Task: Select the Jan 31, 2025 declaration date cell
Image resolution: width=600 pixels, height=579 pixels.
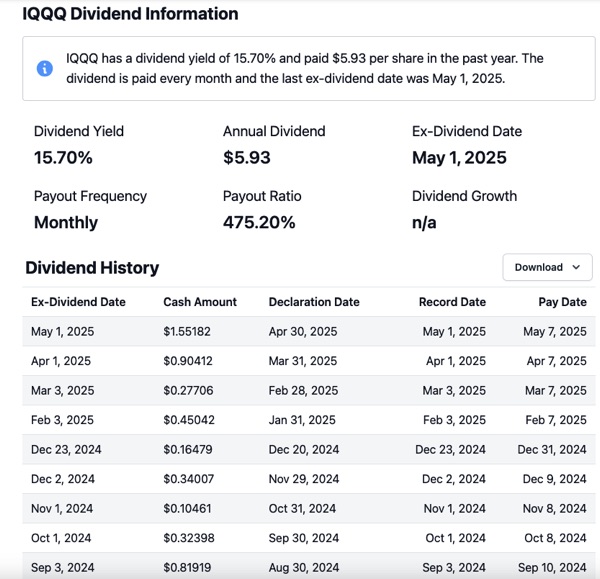Action: 302,420
